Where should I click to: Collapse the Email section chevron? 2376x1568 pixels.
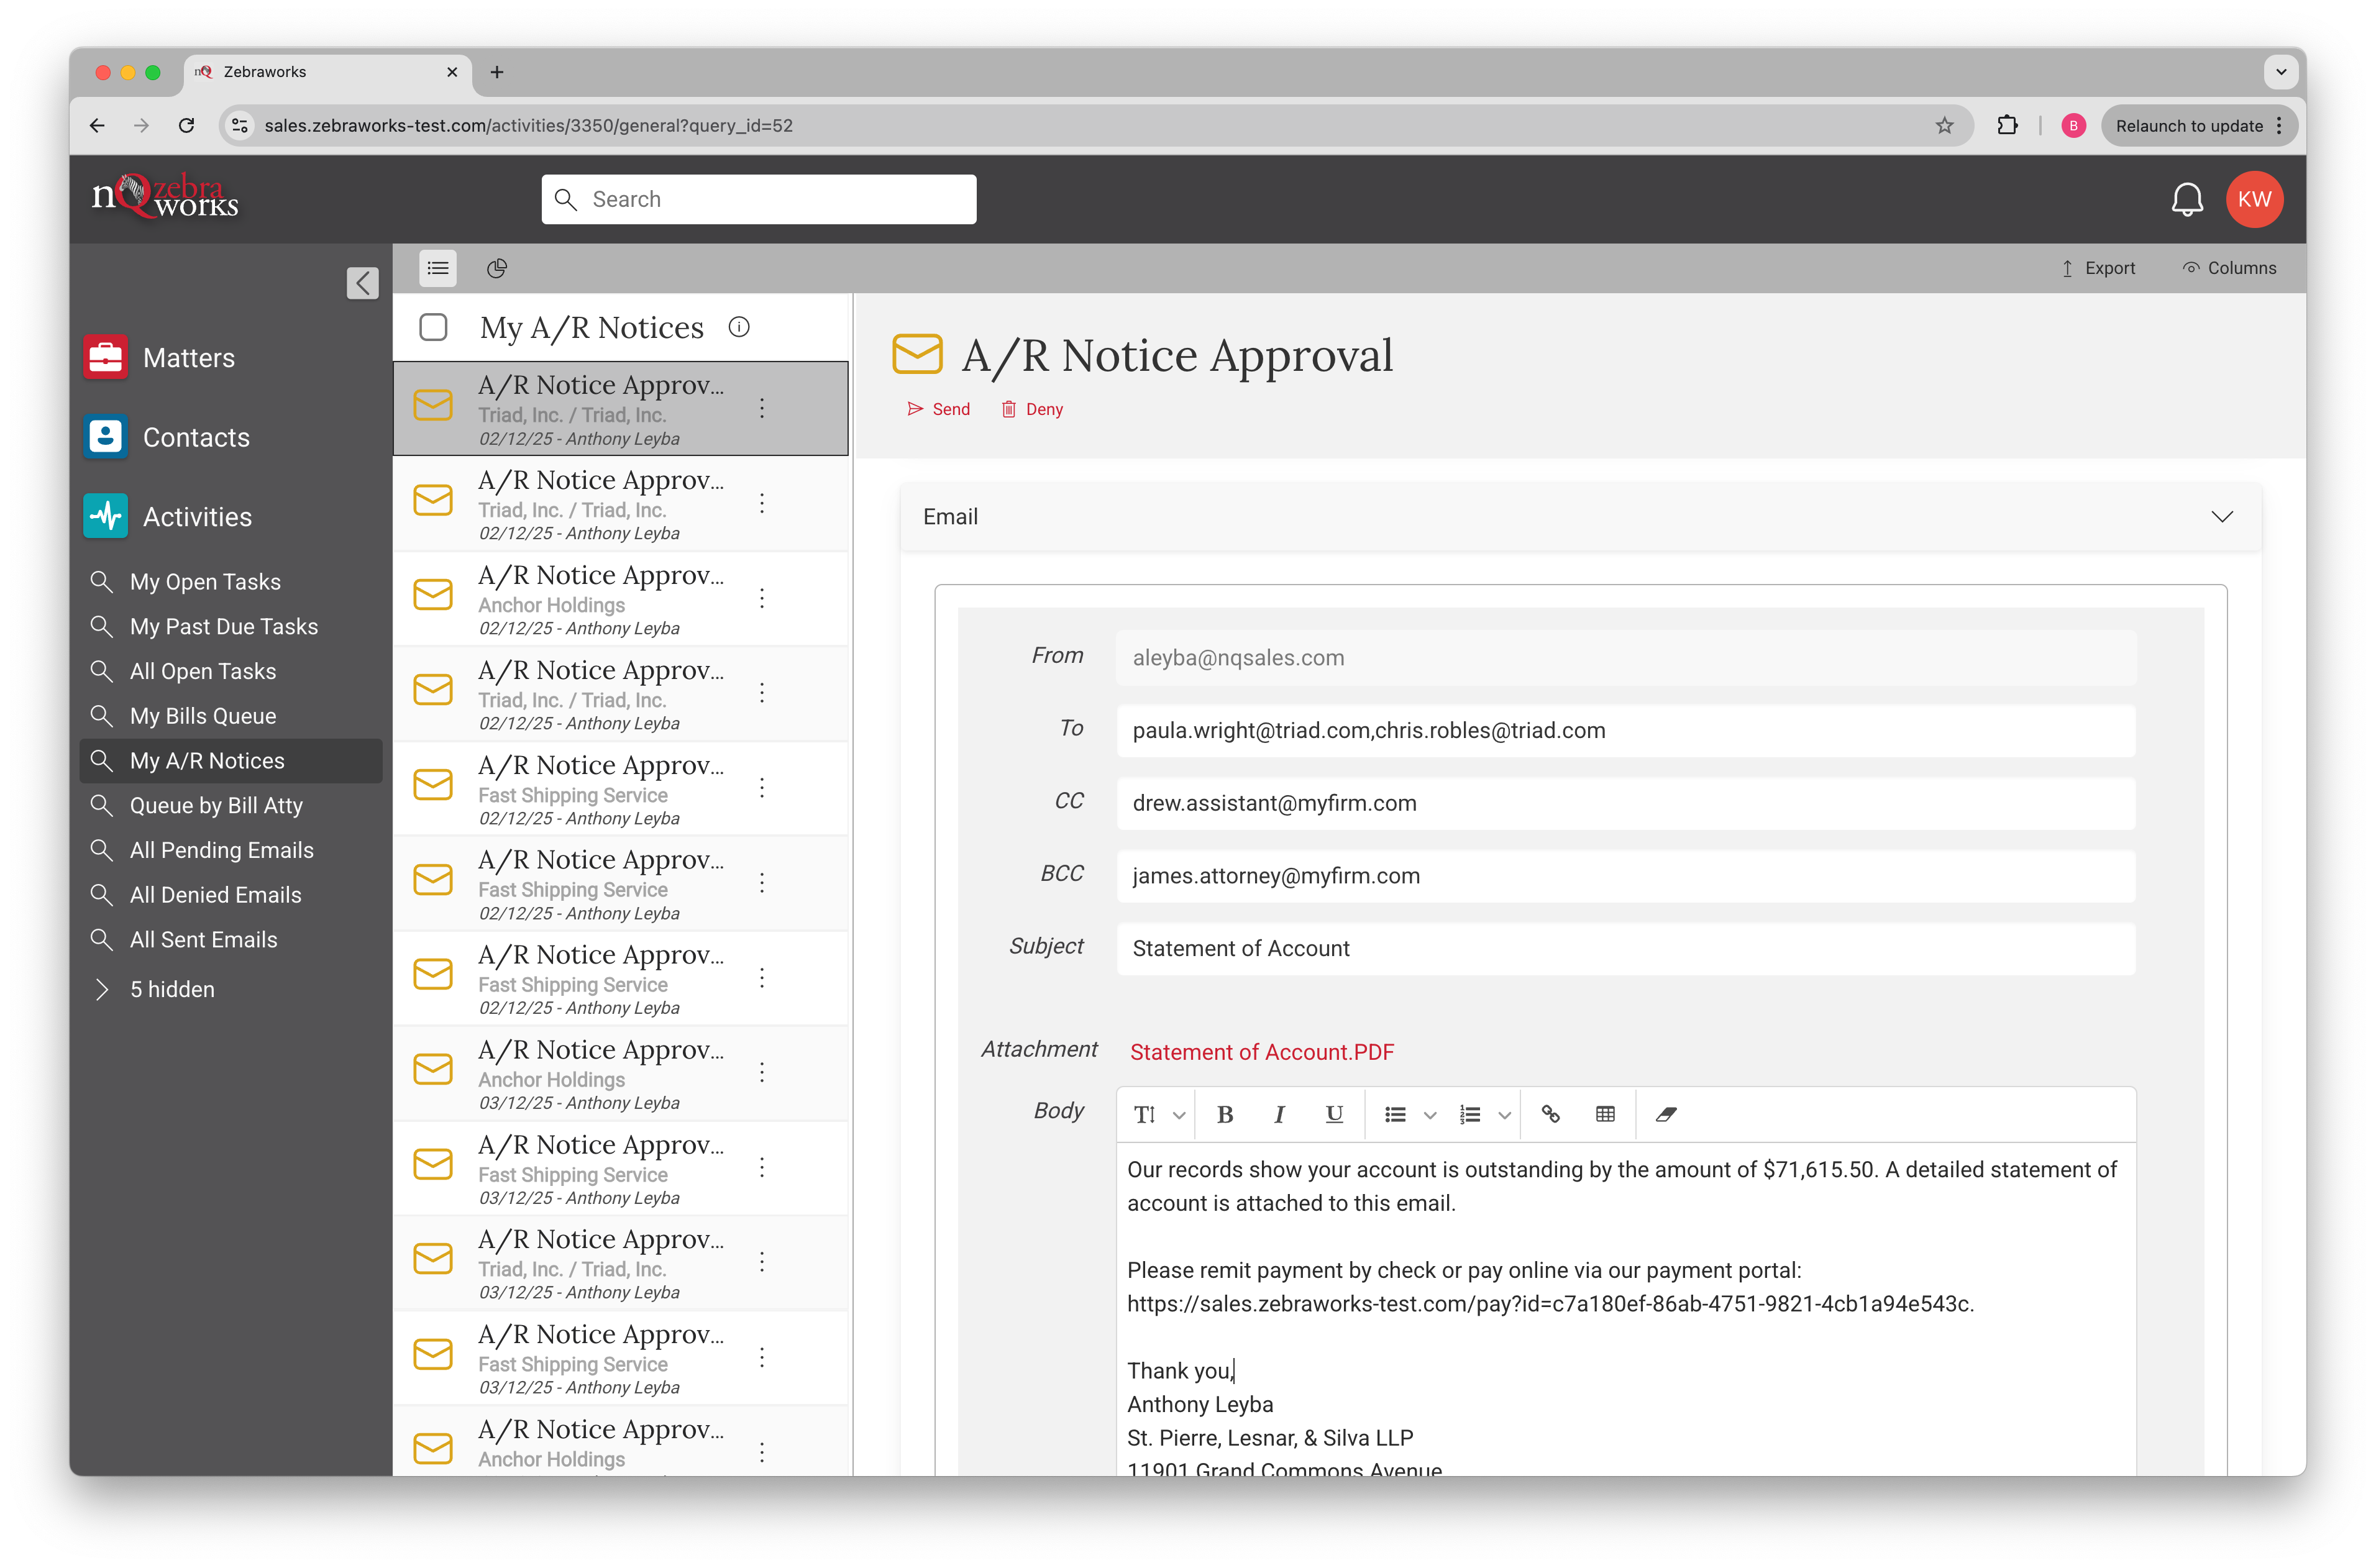point(2222,517)
